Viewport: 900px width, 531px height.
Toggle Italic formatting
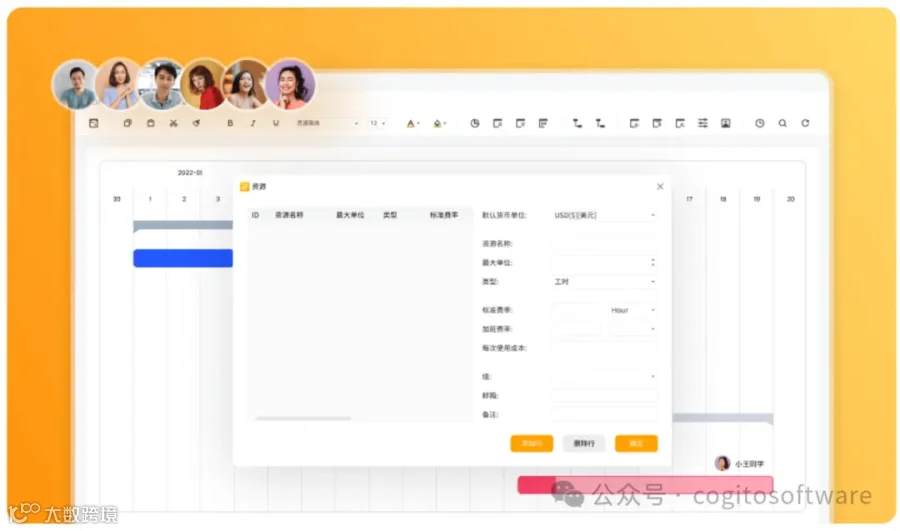[x=253, y=123]
